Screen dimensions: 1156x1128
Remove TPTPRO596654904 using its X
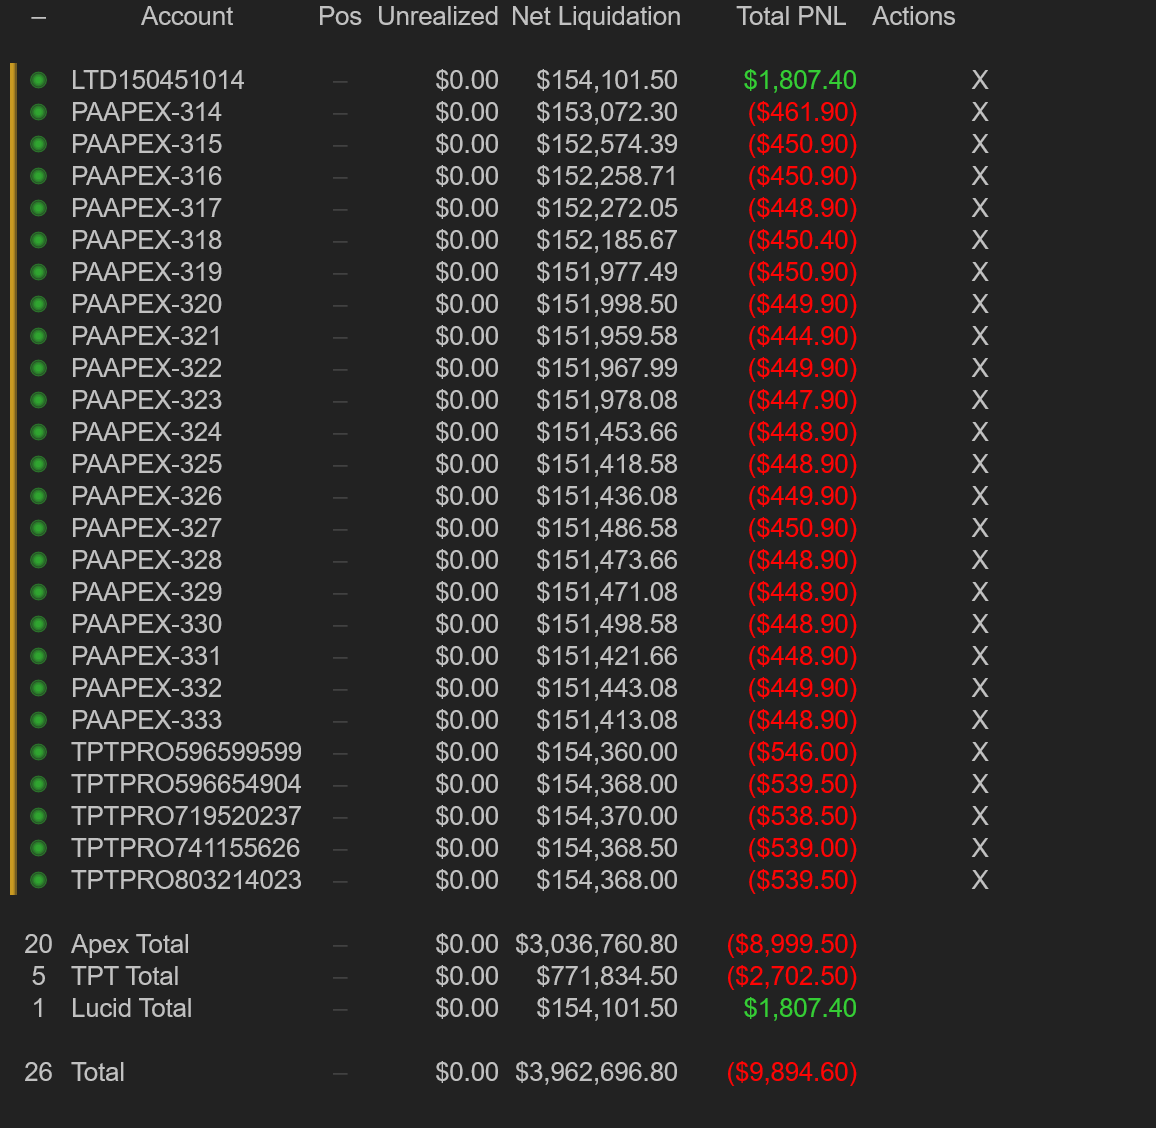[979, 784]
